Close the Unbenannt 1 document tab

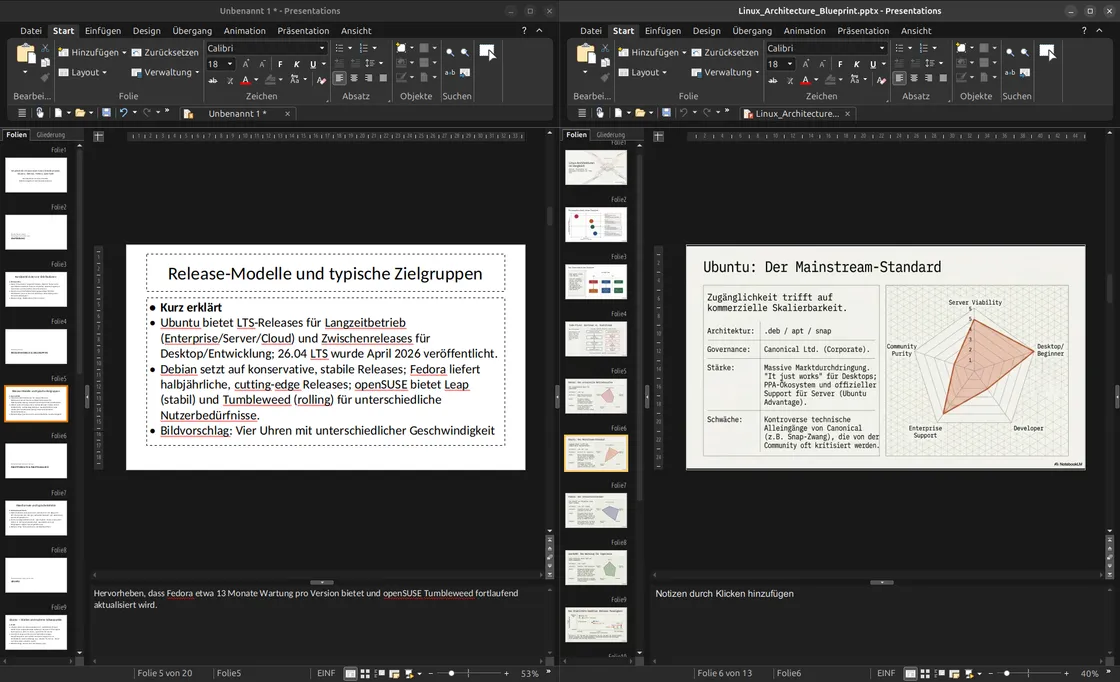click(288, 114)
